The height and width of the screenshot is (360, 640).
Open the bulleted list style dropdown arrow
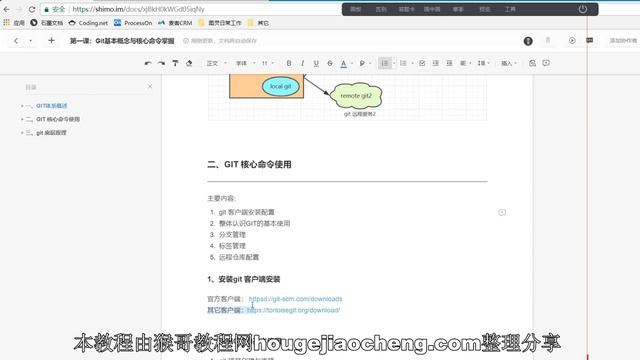click(412, 63)
